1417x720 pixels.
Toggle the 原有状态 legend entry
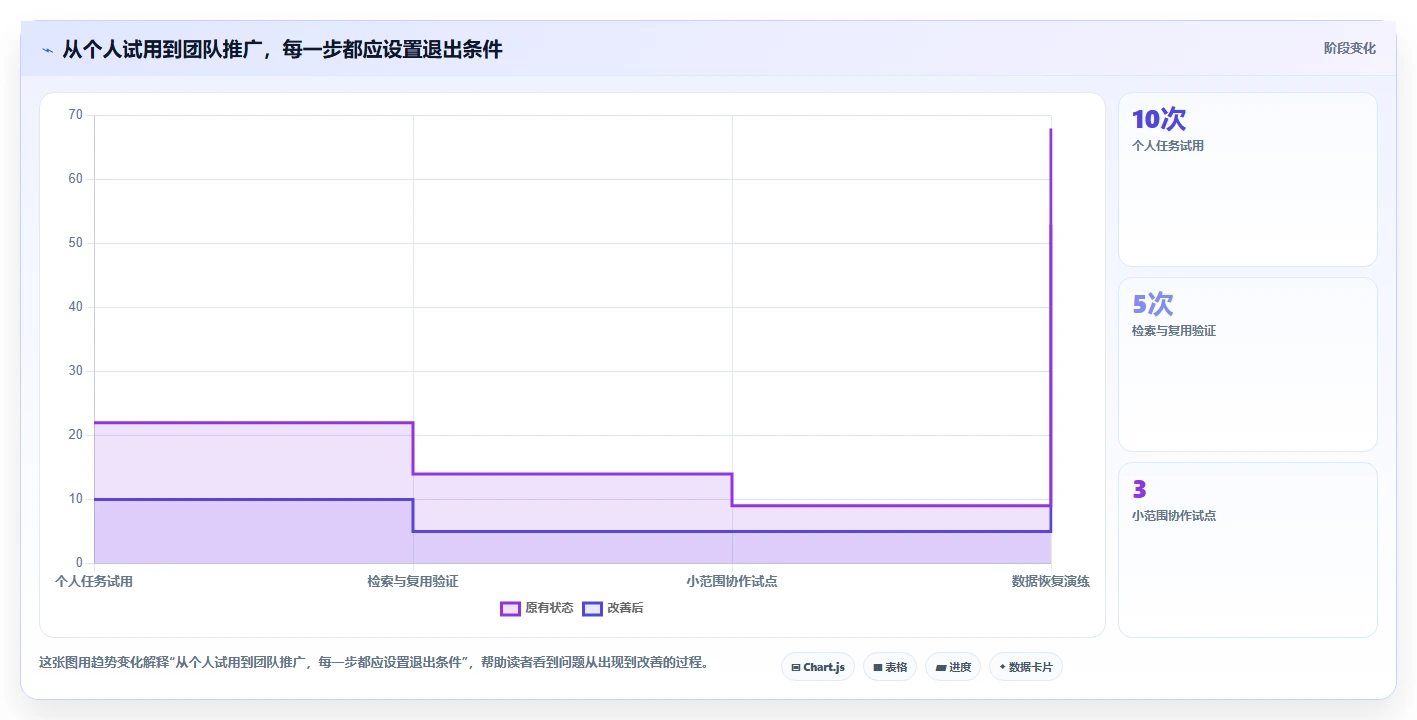[537, 608]
